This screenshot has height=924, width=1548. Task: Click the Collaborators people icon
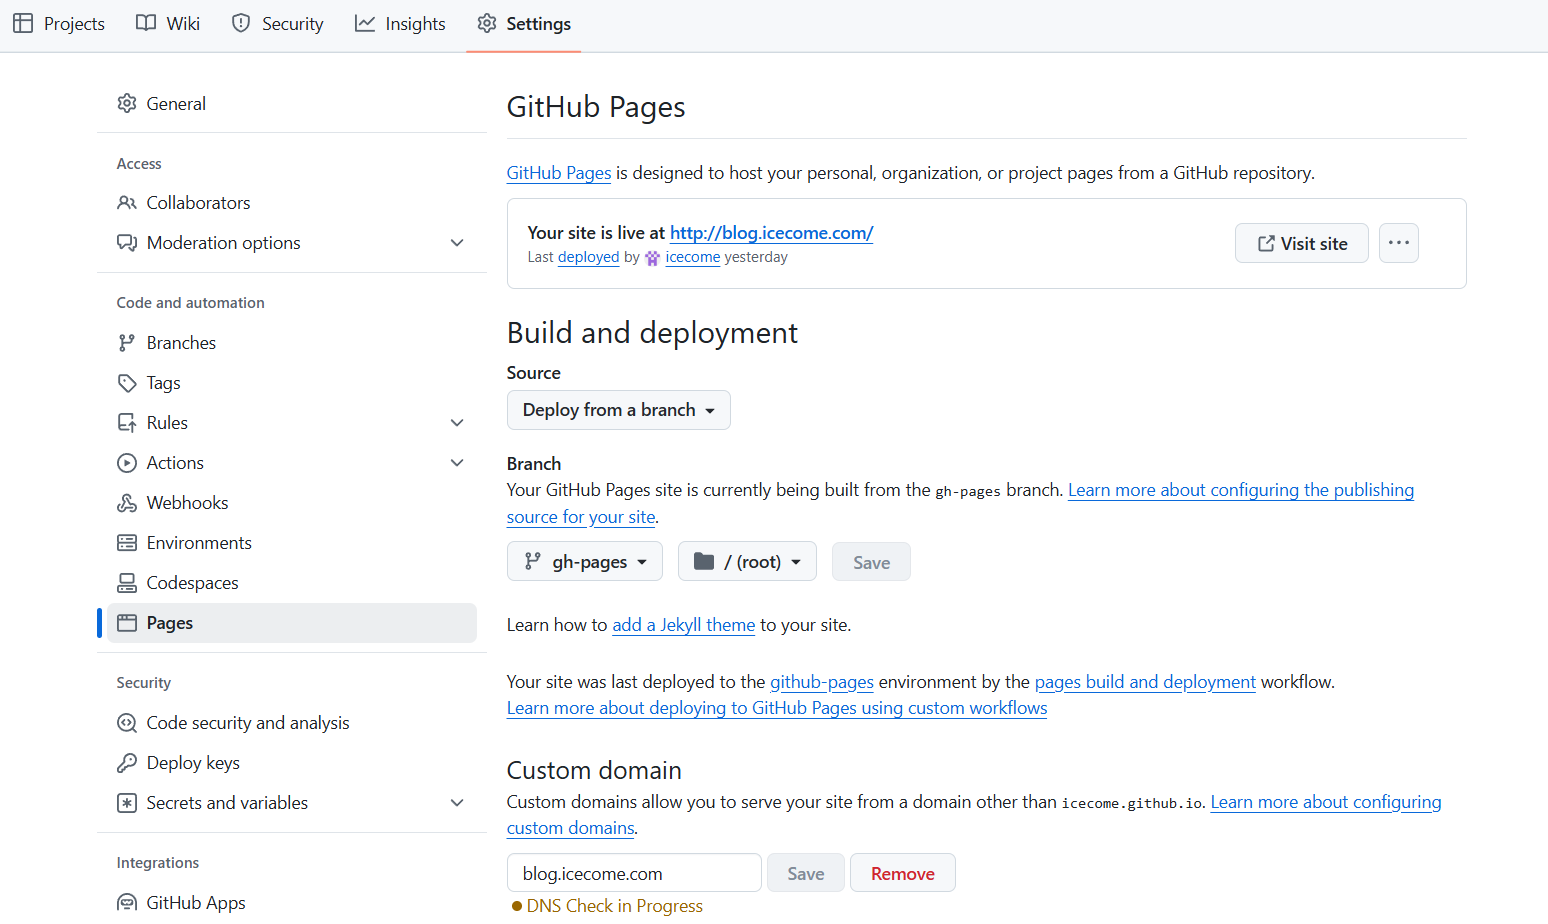(x=127, y=203)
